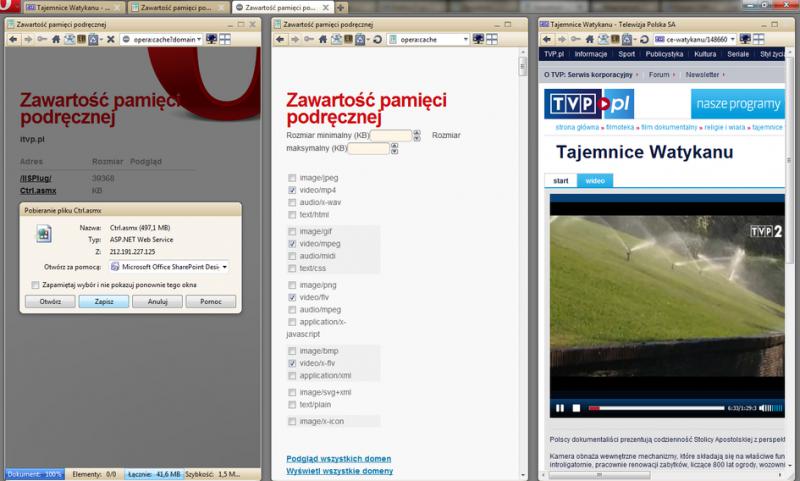
Task: Expand the Newsletter menu arrow
Action: (x=723, y=75)
